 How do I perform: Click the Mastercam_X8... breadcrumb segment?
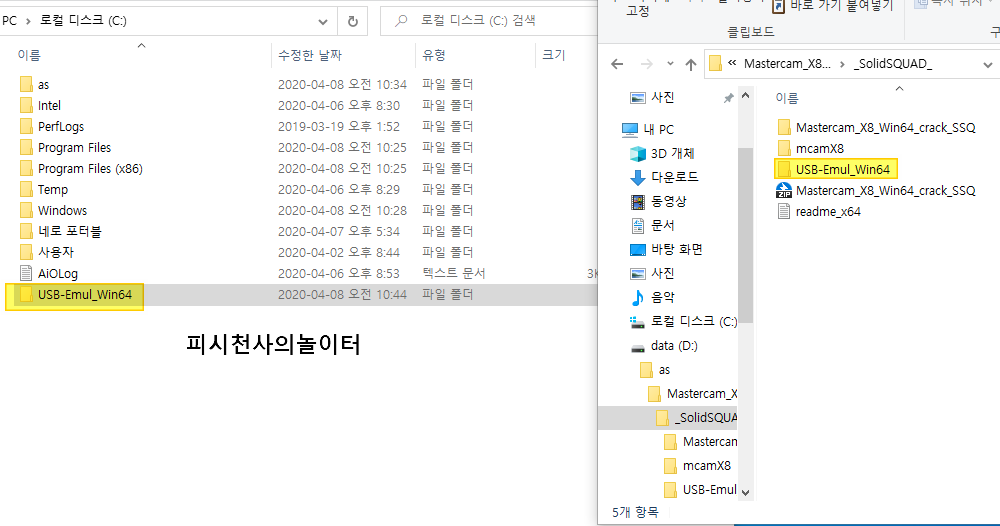788,64
